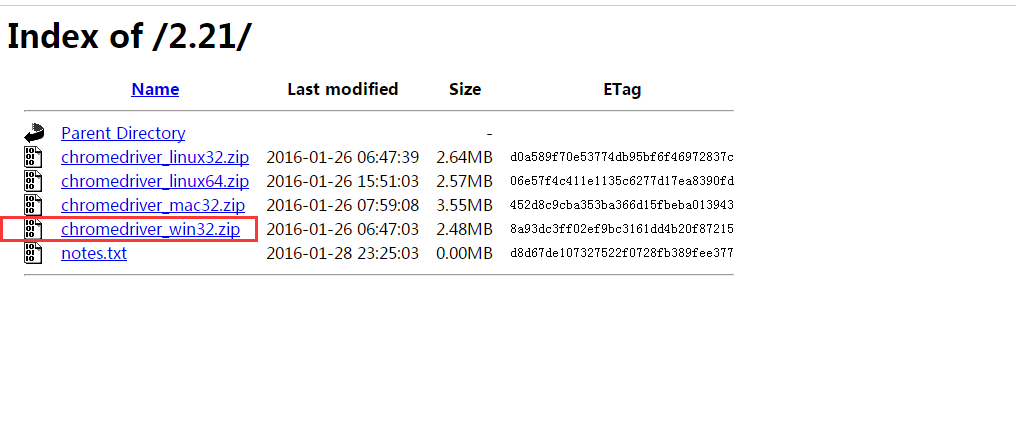Click the 3.55MB size of chromedriver_mac32.zip
Image resolution: width=1016 pixels, height=421 pixels.
pos(464,205)
